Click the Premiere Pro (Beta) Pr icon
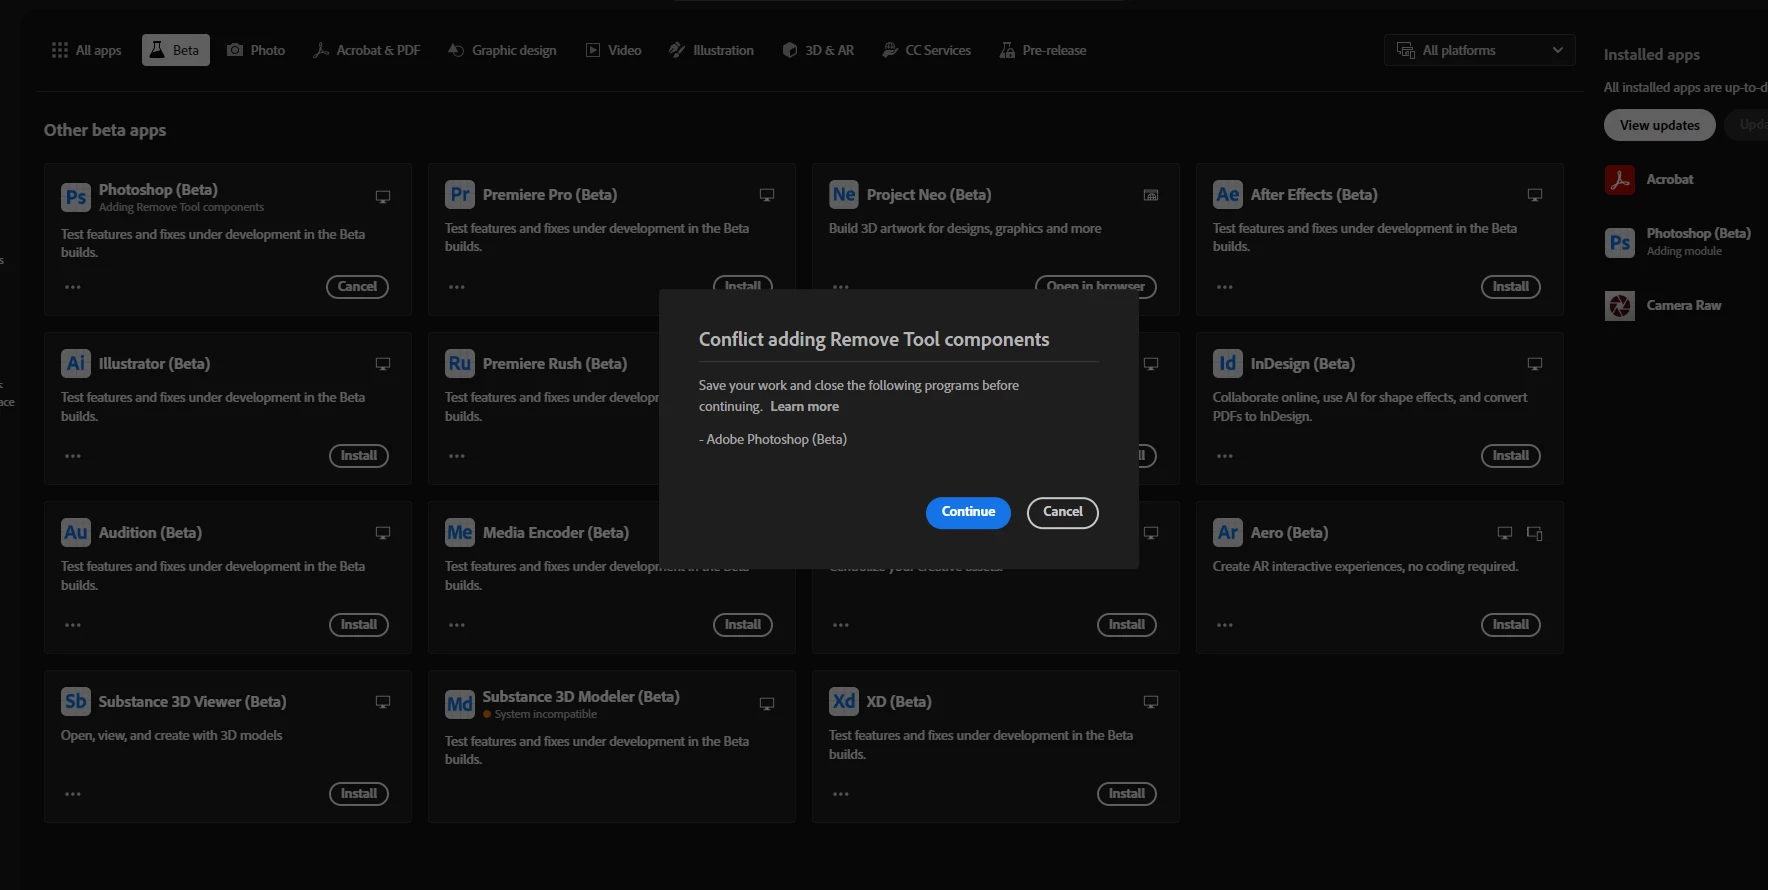 coord(460,194)
